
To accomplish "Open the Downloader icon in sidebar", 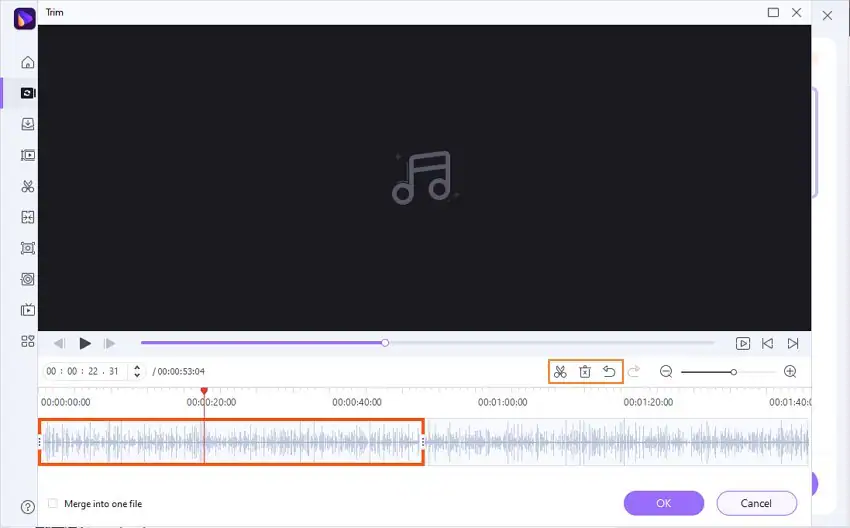I will coord(28,124).
